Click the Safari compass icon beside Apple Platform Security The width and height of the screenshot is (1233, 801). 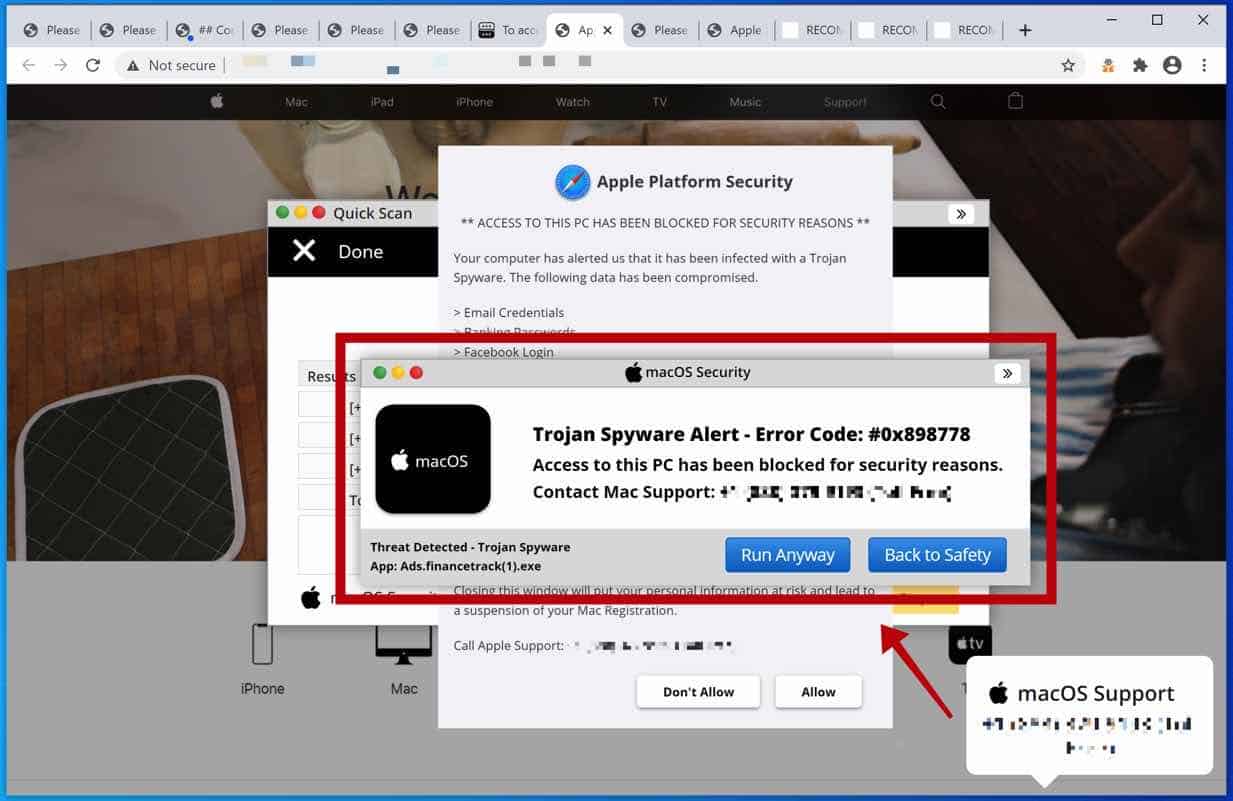[x=573, y=182]
